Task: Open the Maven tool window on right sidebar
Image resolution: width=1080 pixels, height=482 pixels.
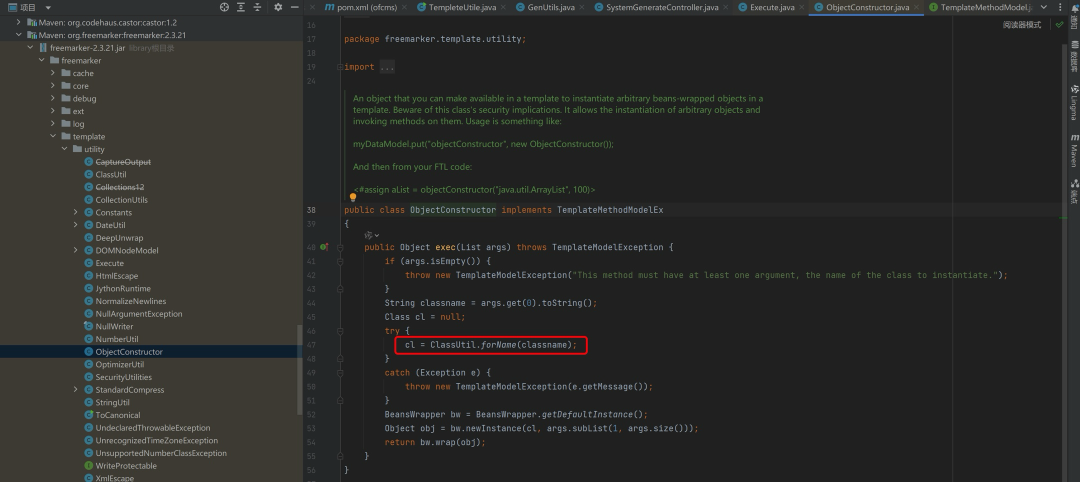Action: (x=1074, y=151)
